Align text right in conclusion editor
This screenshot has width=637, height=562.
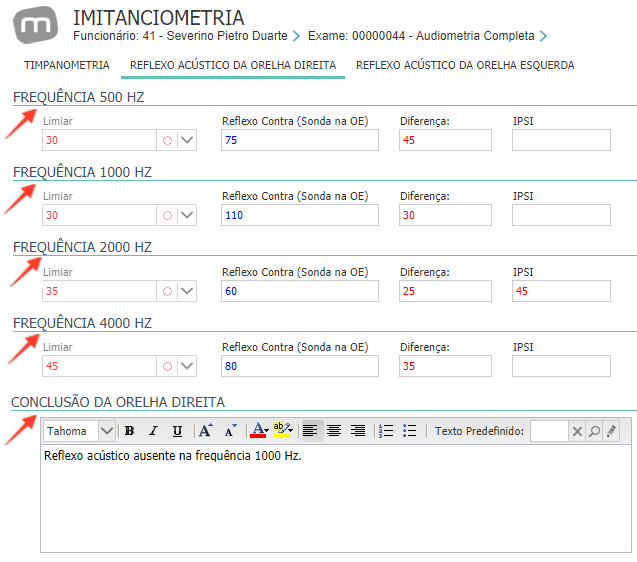(358, 431)
